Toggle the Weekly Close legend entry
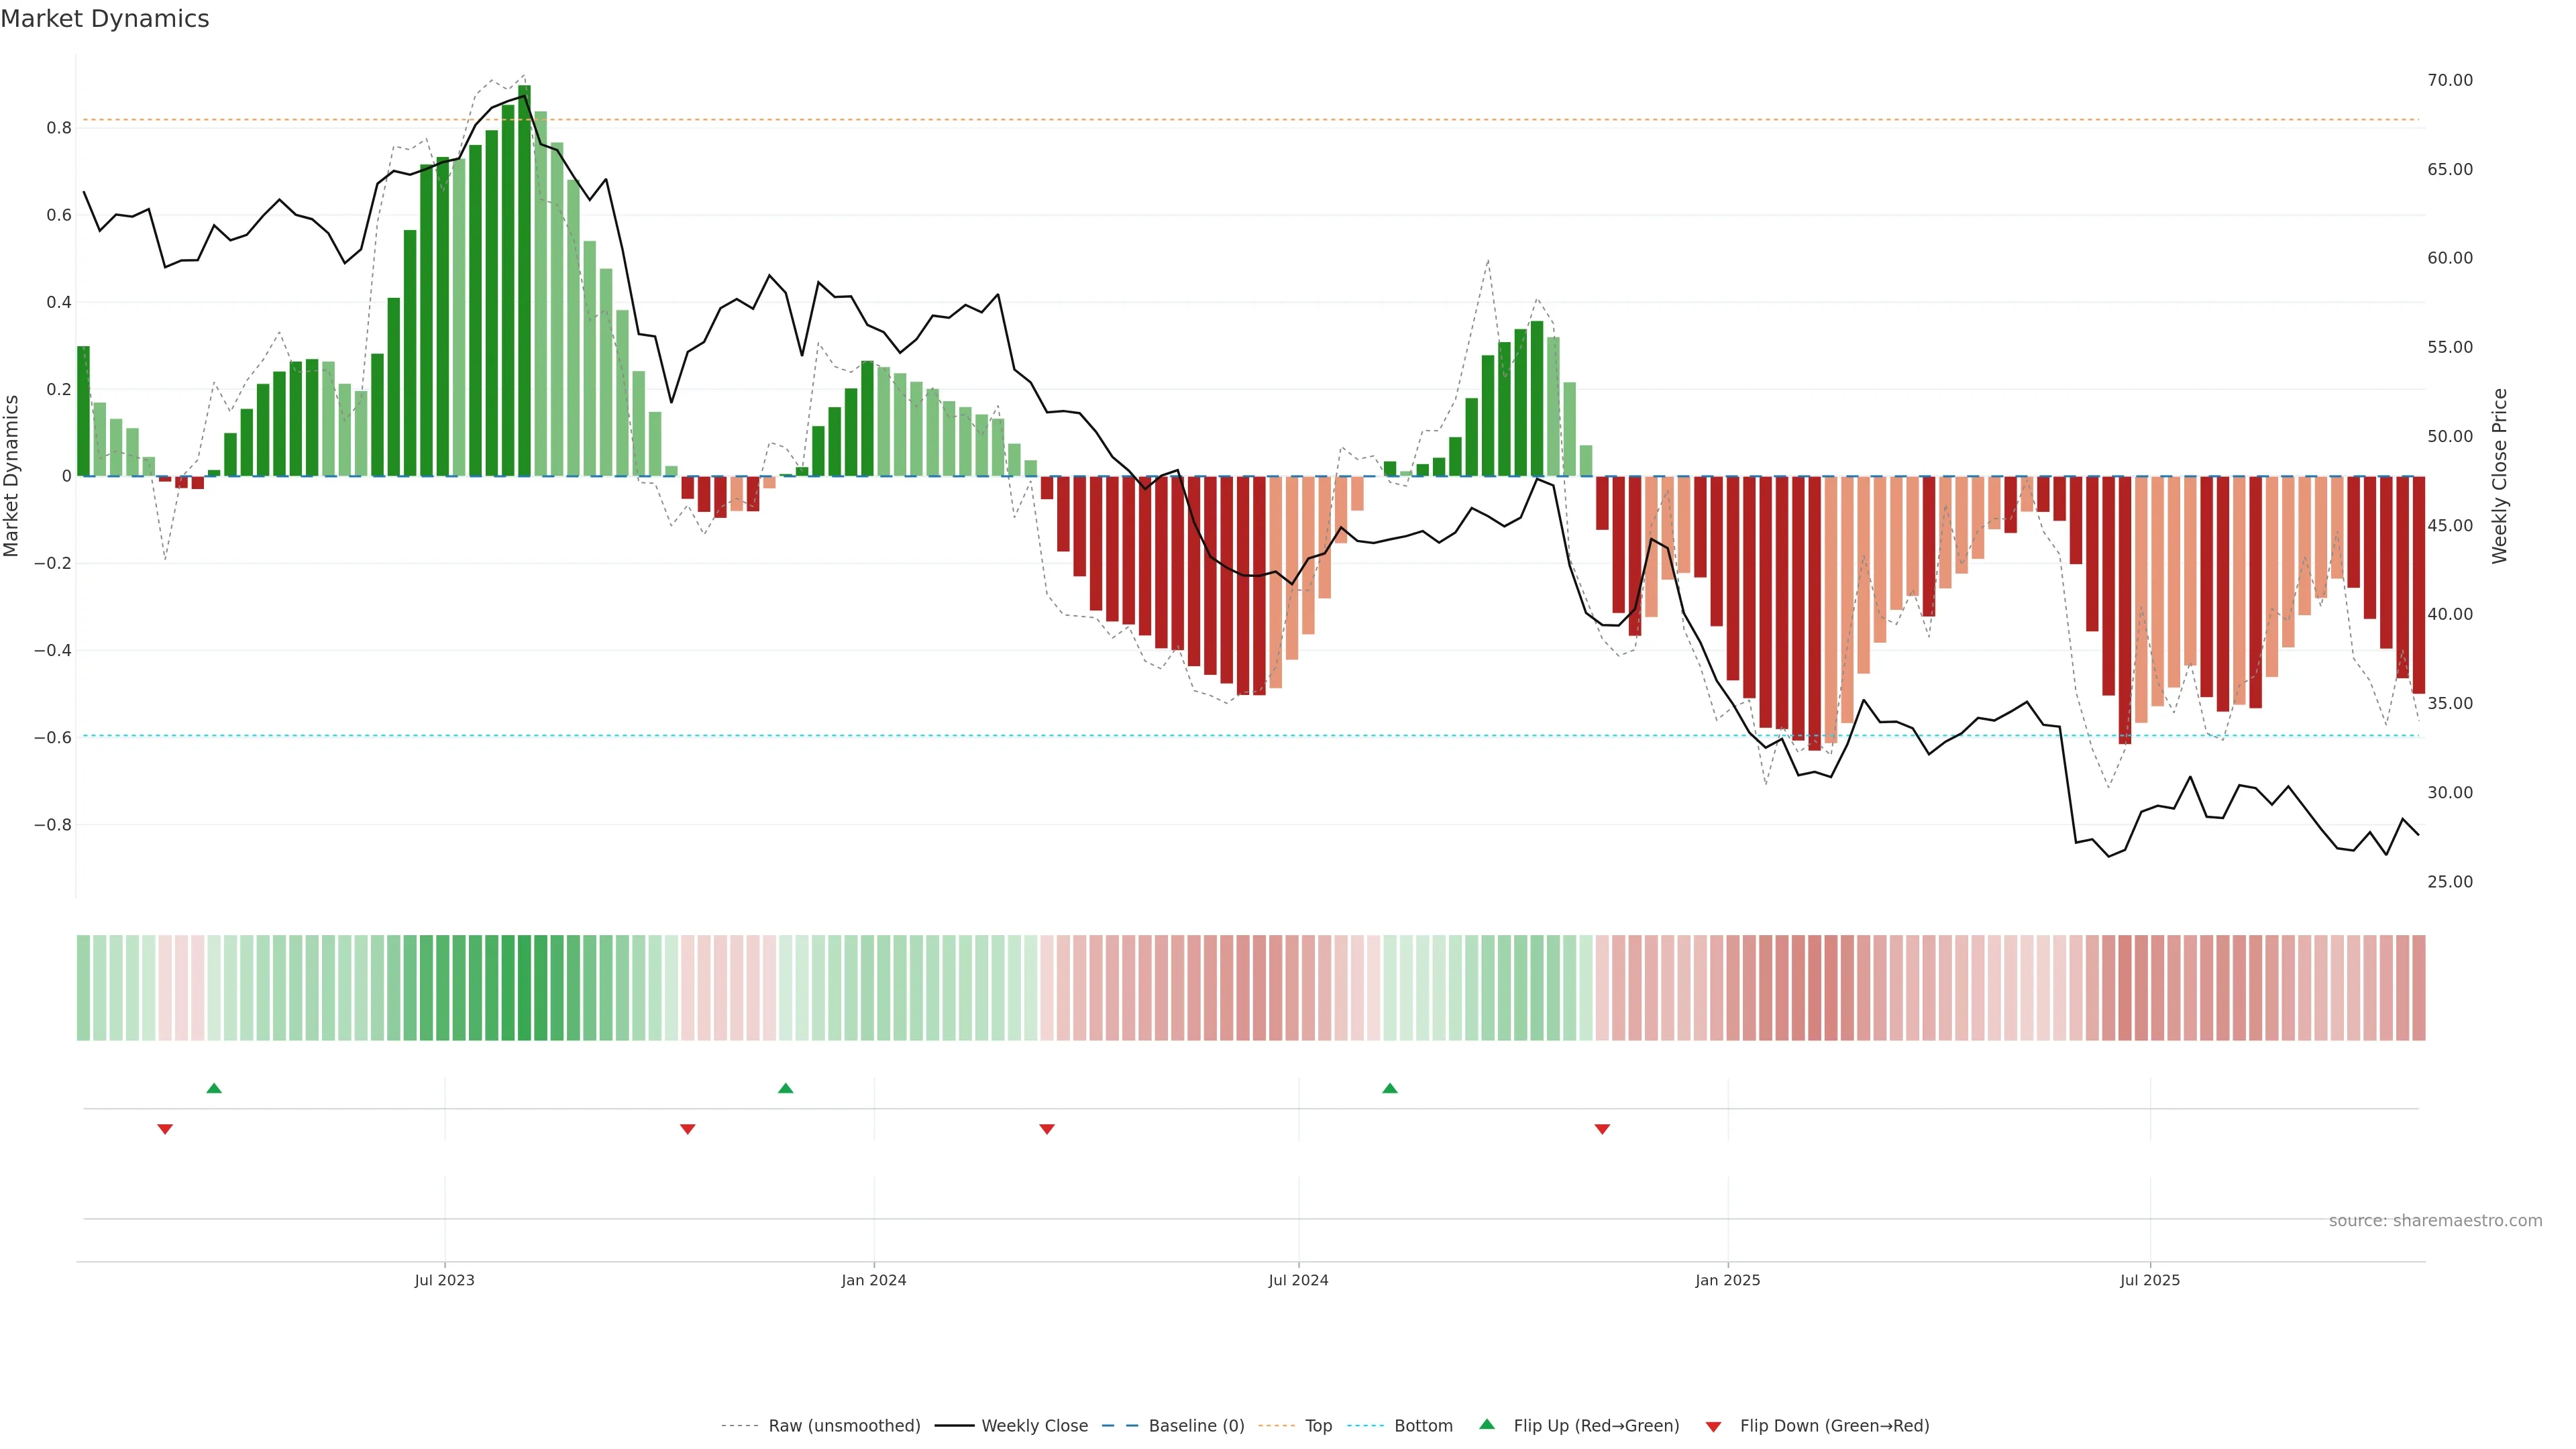The height and width of the screenshot is (1449, 2576). click(1034, 1426)
